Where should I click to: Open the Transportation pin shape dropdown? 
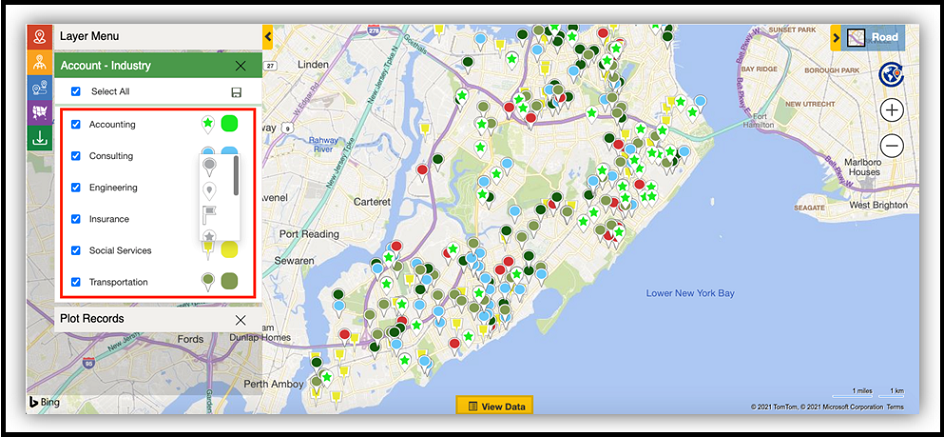208,282
